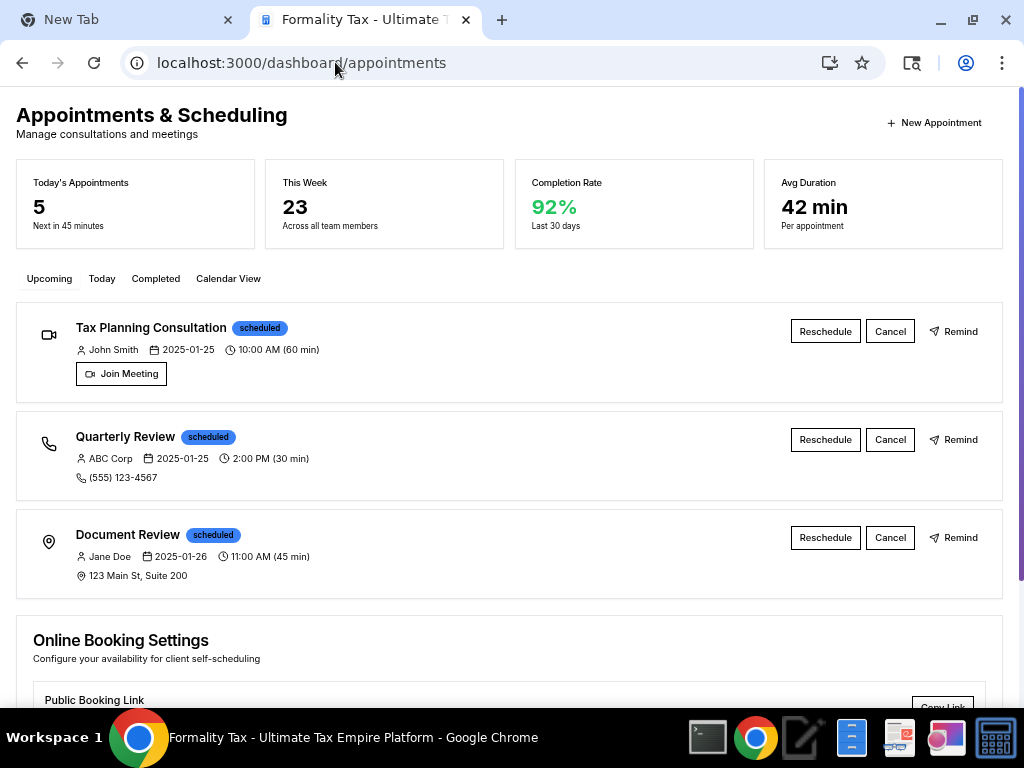This screenshot has width=1024, height=768.
Task: Click the video camera icon for Tax Planning Consultation
Action: 49,335
